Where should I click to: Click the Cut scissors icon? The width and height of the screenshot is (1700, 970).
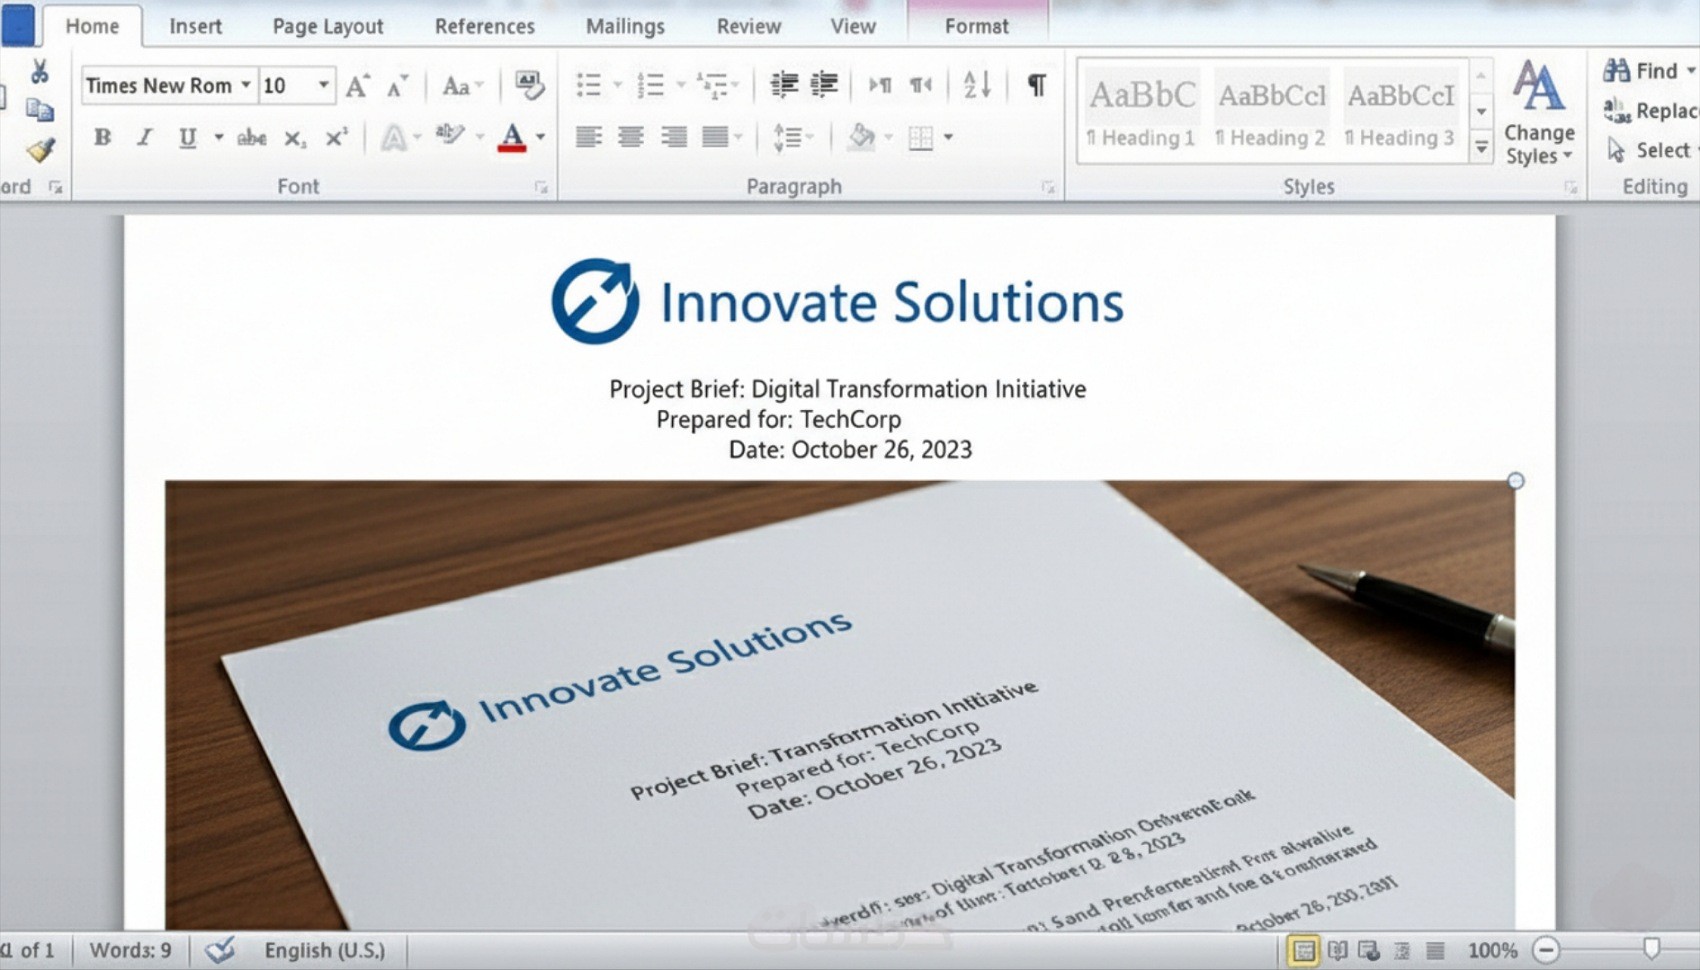(39, 71)
